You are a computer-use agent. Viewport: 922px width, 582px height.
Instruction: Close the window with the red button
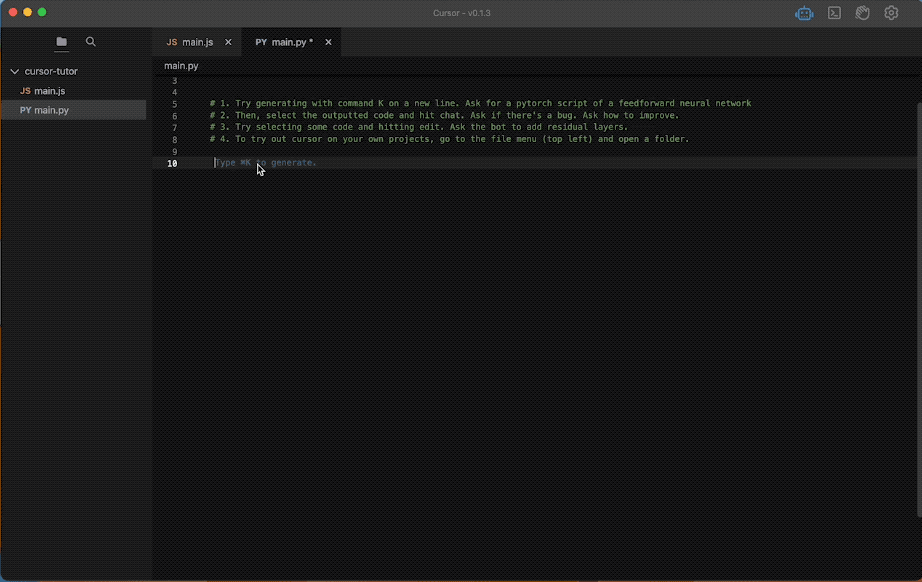pos(13,12)
